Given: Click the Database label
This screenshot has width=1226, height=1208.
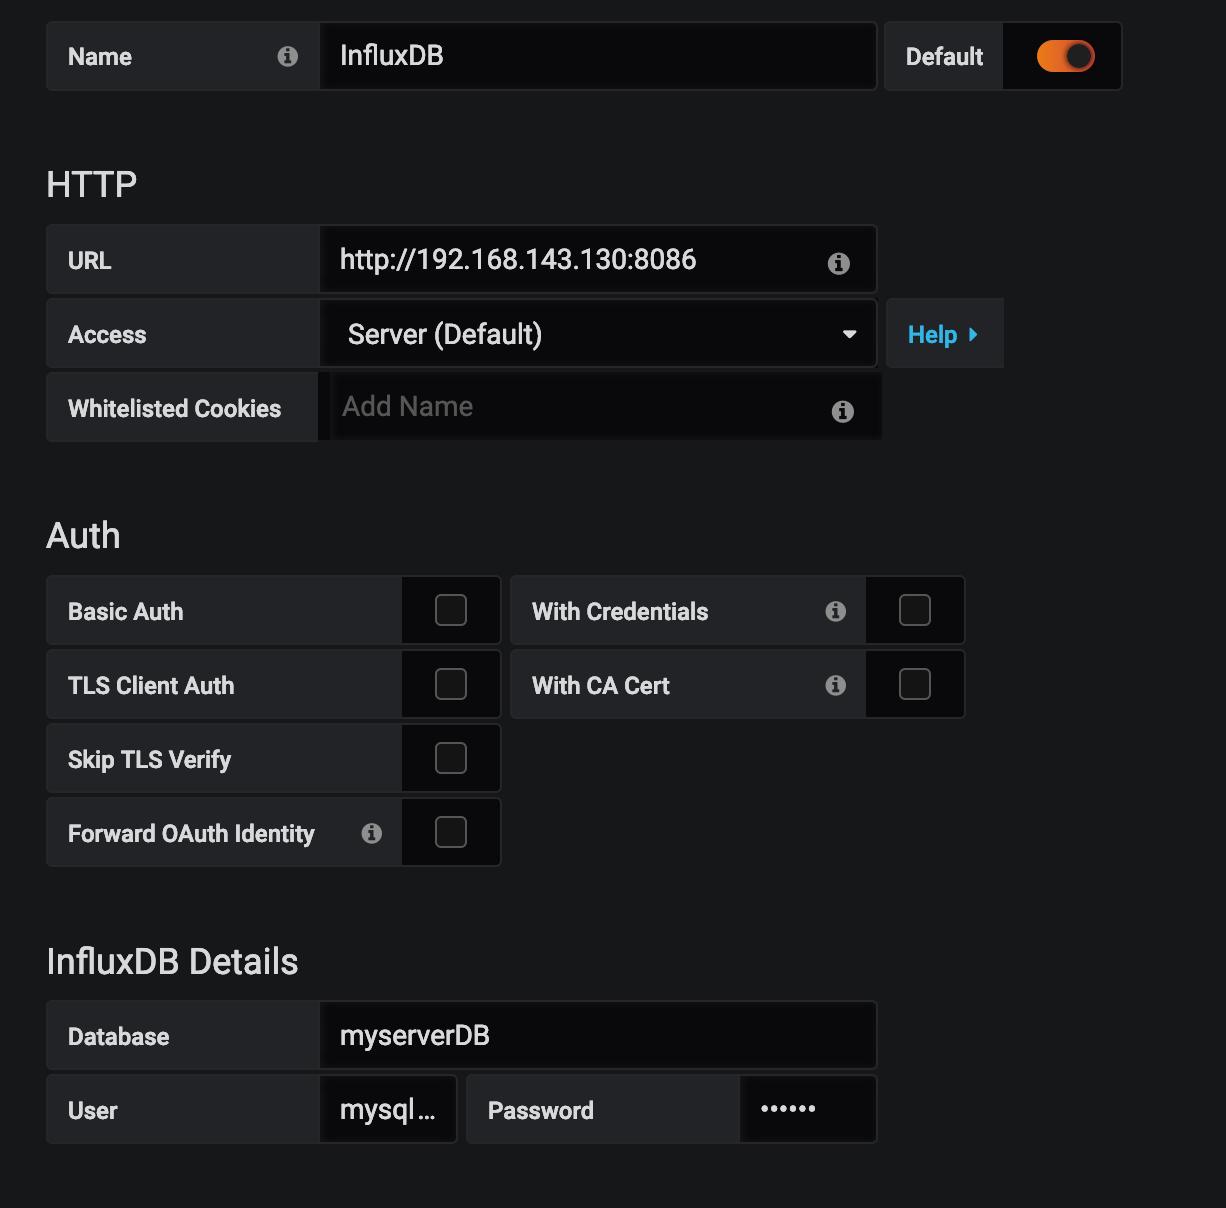Looking at the screenshot, I should click(x=119, y=1036).
